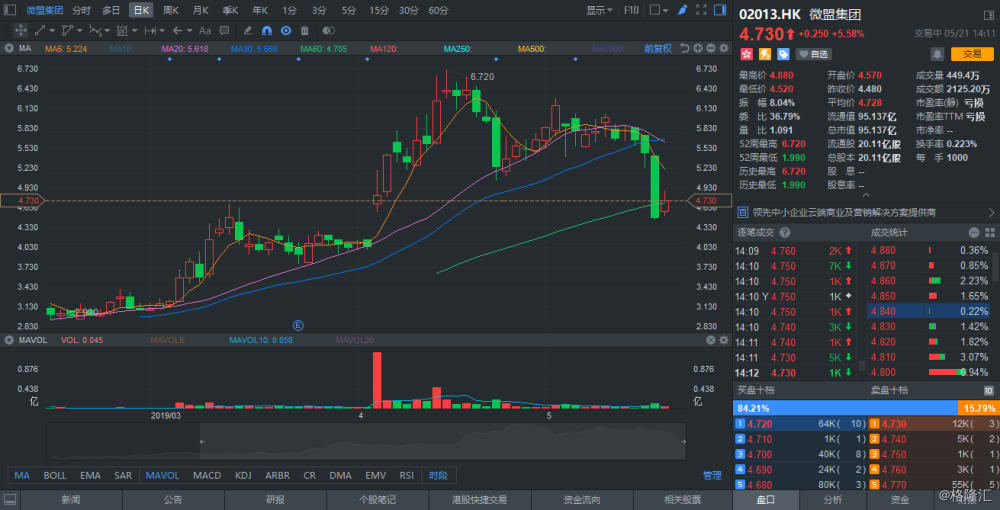The image size is (1000, 510).
Task: Add stock to 自选 watchlist
Action: 813,54
